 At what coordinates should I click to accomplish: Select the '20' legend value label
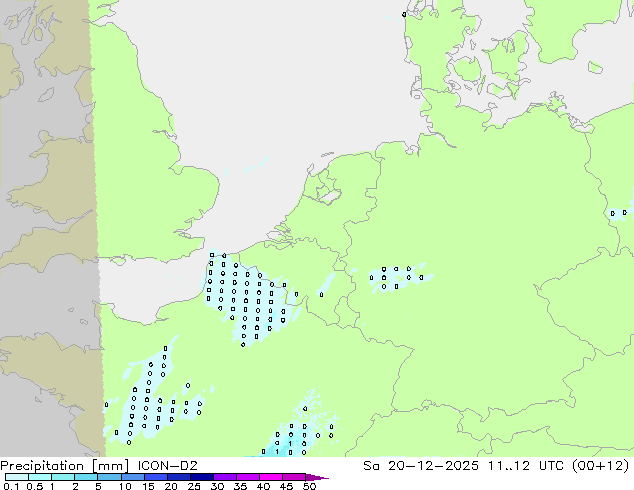(x=171, y=486)
